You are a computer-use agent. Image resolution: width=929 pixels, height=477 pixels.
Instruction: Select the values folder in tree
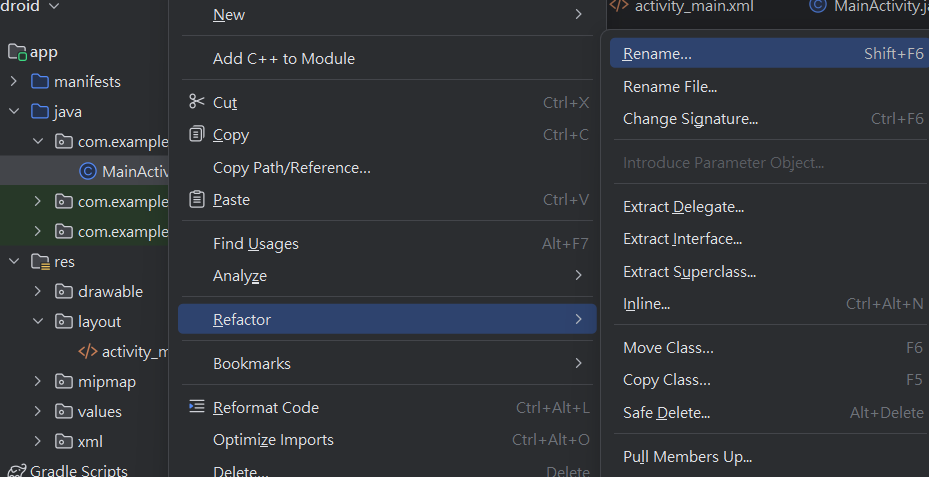[100, 411]
